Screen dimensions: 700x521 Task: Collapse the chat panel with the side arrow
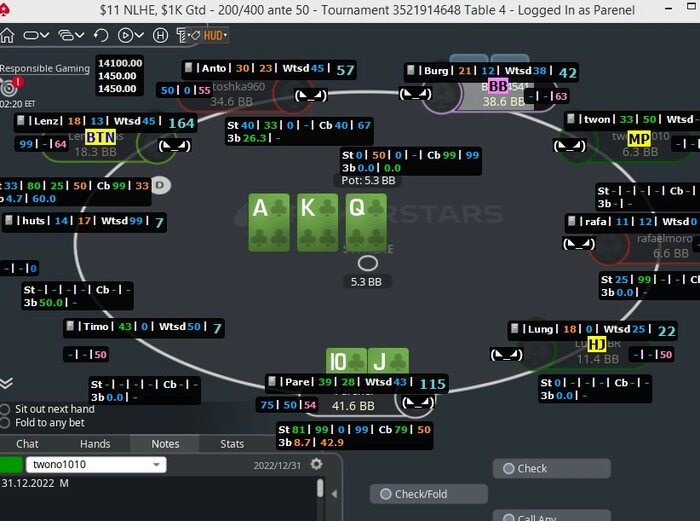(x=334, y=494)
